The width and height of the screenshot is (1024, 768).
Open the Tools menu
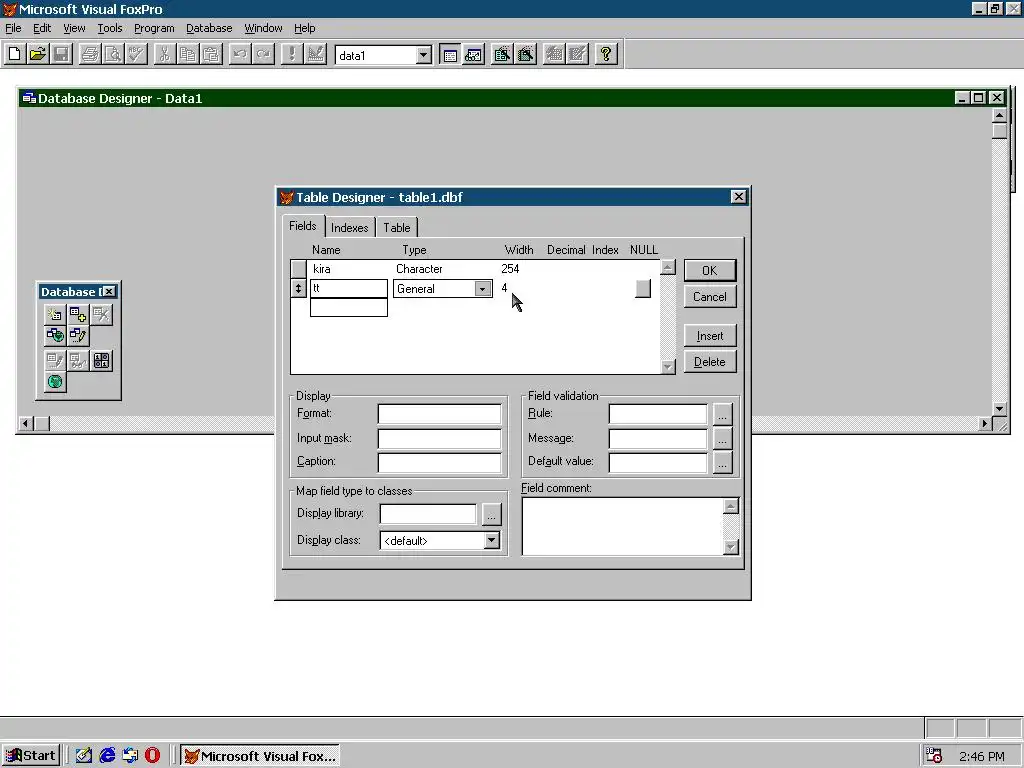110,28
